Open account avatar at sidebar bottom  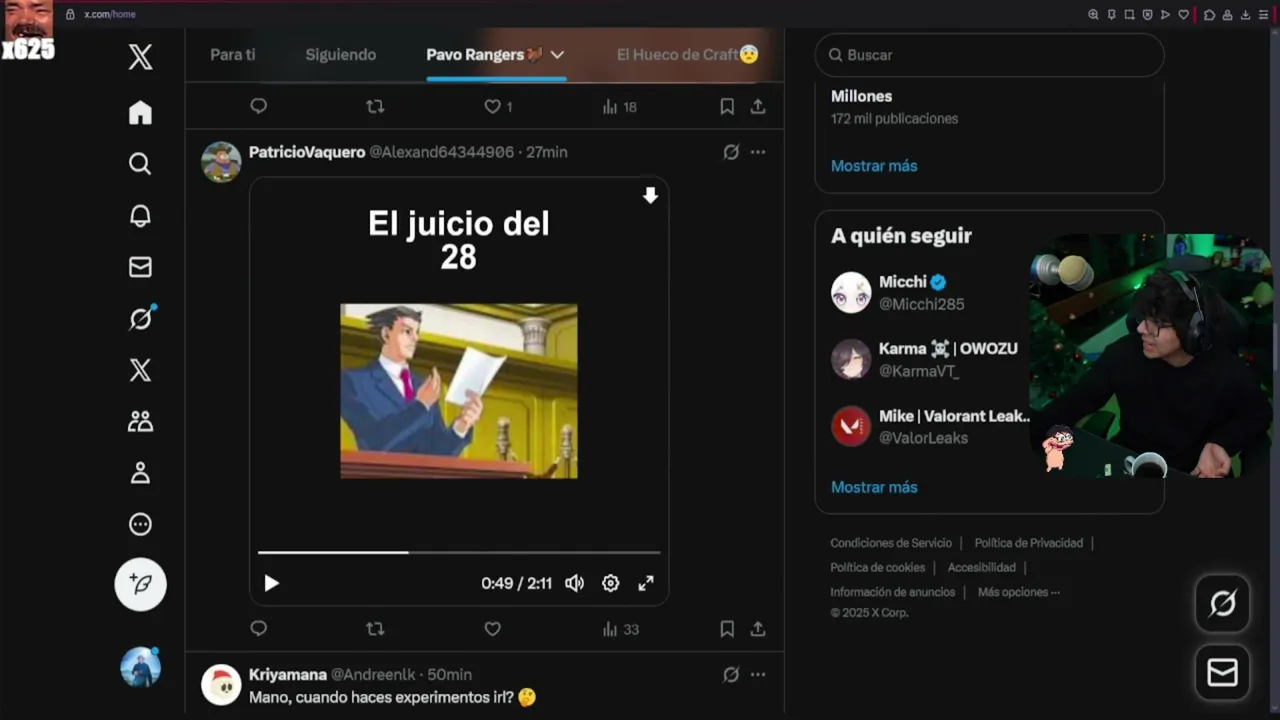(x=140, y=667)
